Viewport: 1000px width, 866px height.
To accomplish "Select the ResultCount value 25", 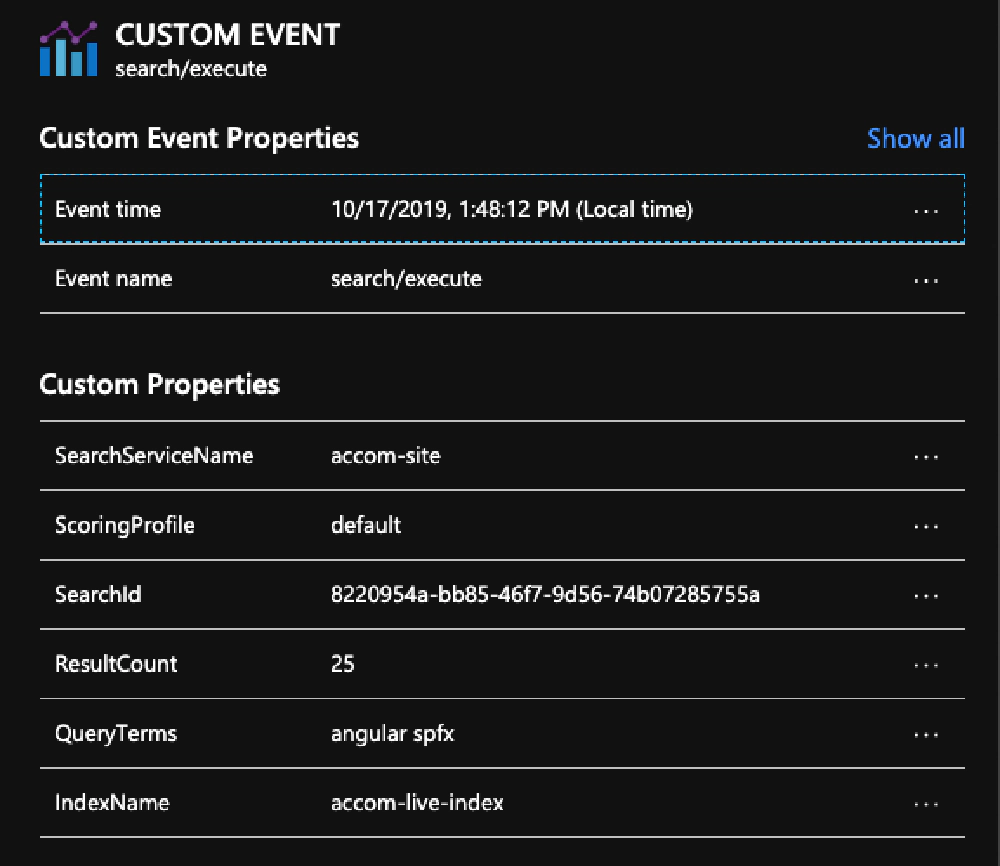I will click(x=342, y=664).
